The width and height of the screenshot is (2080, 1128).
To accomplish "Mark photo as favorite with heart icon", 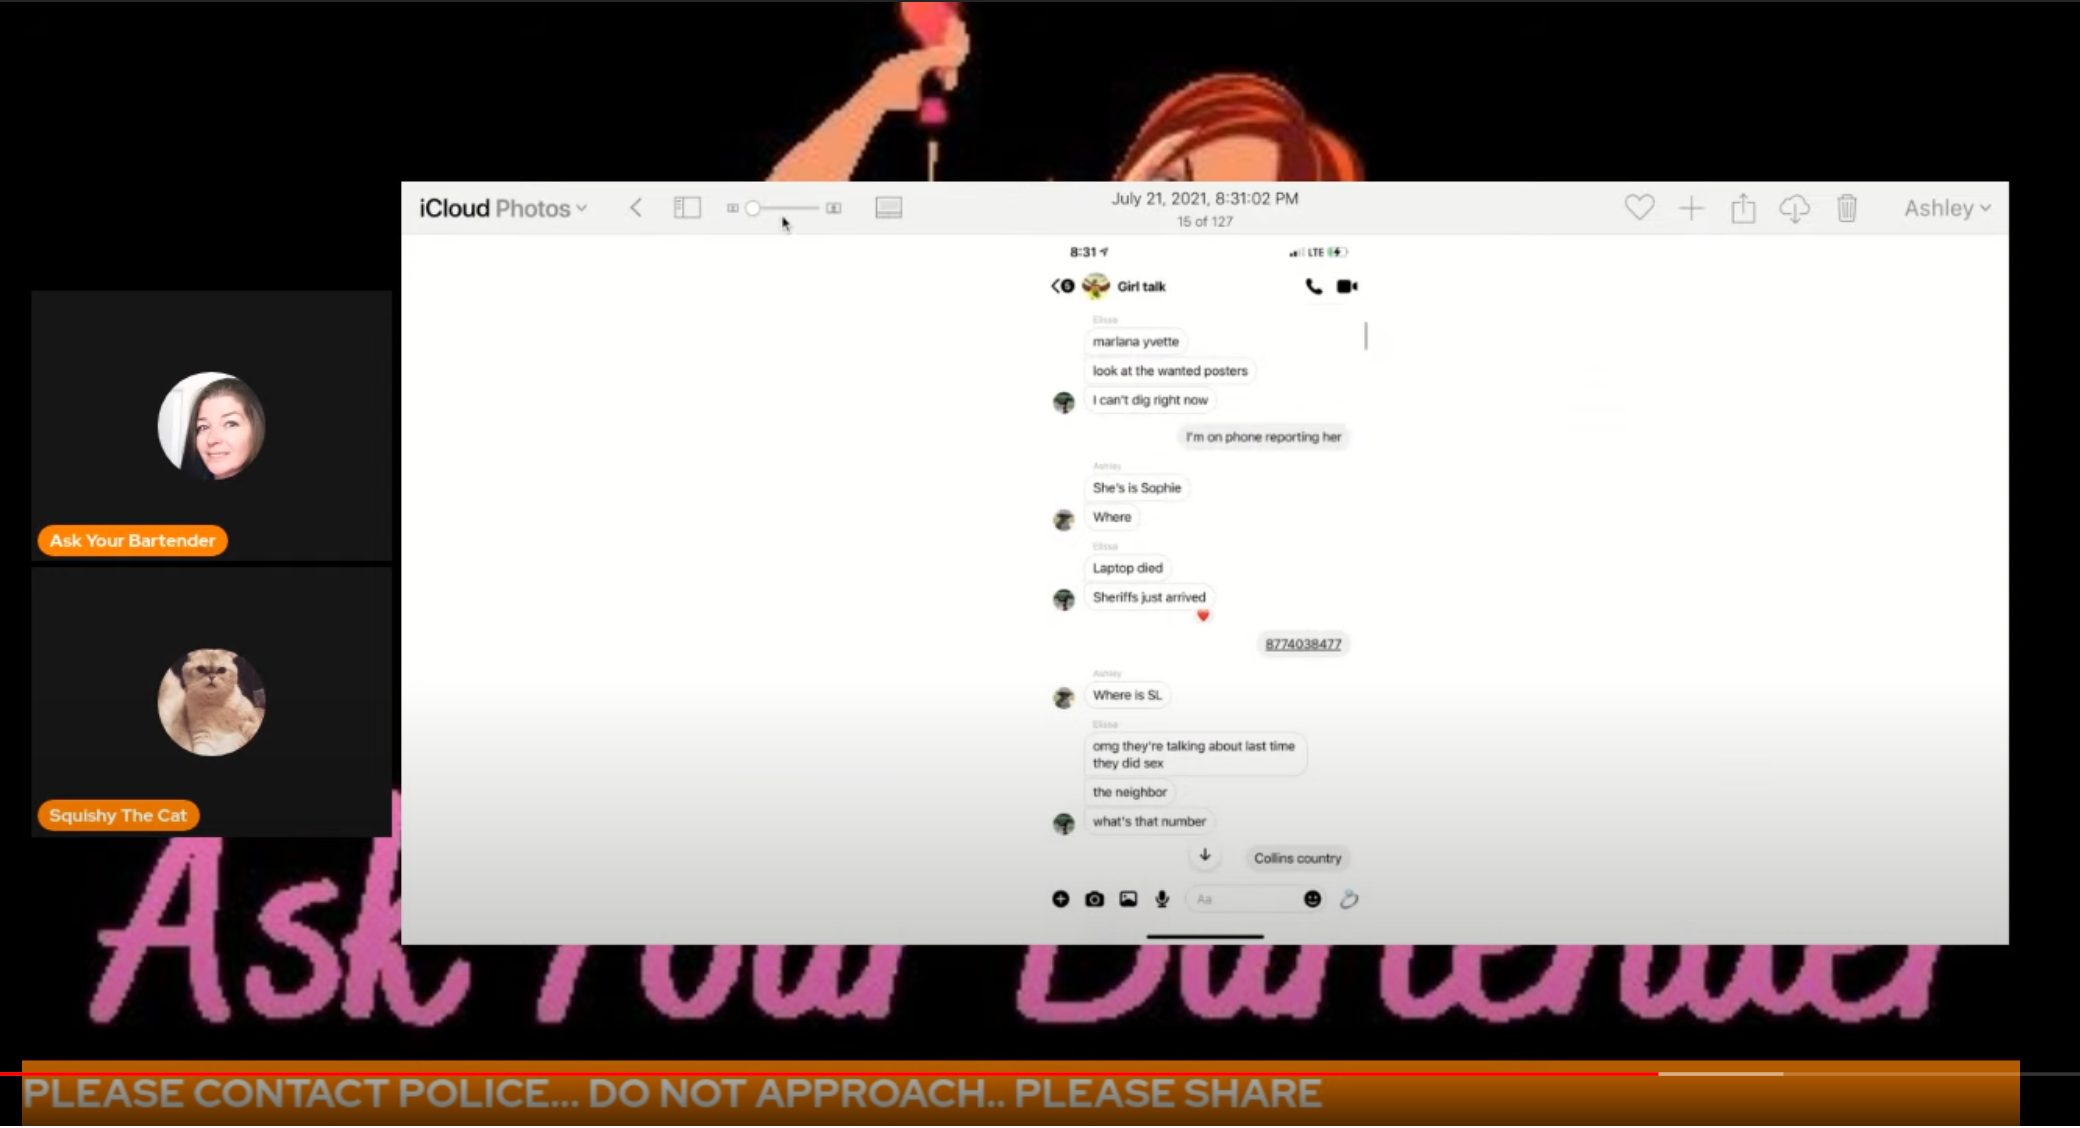I will [x=1639, y=207].
